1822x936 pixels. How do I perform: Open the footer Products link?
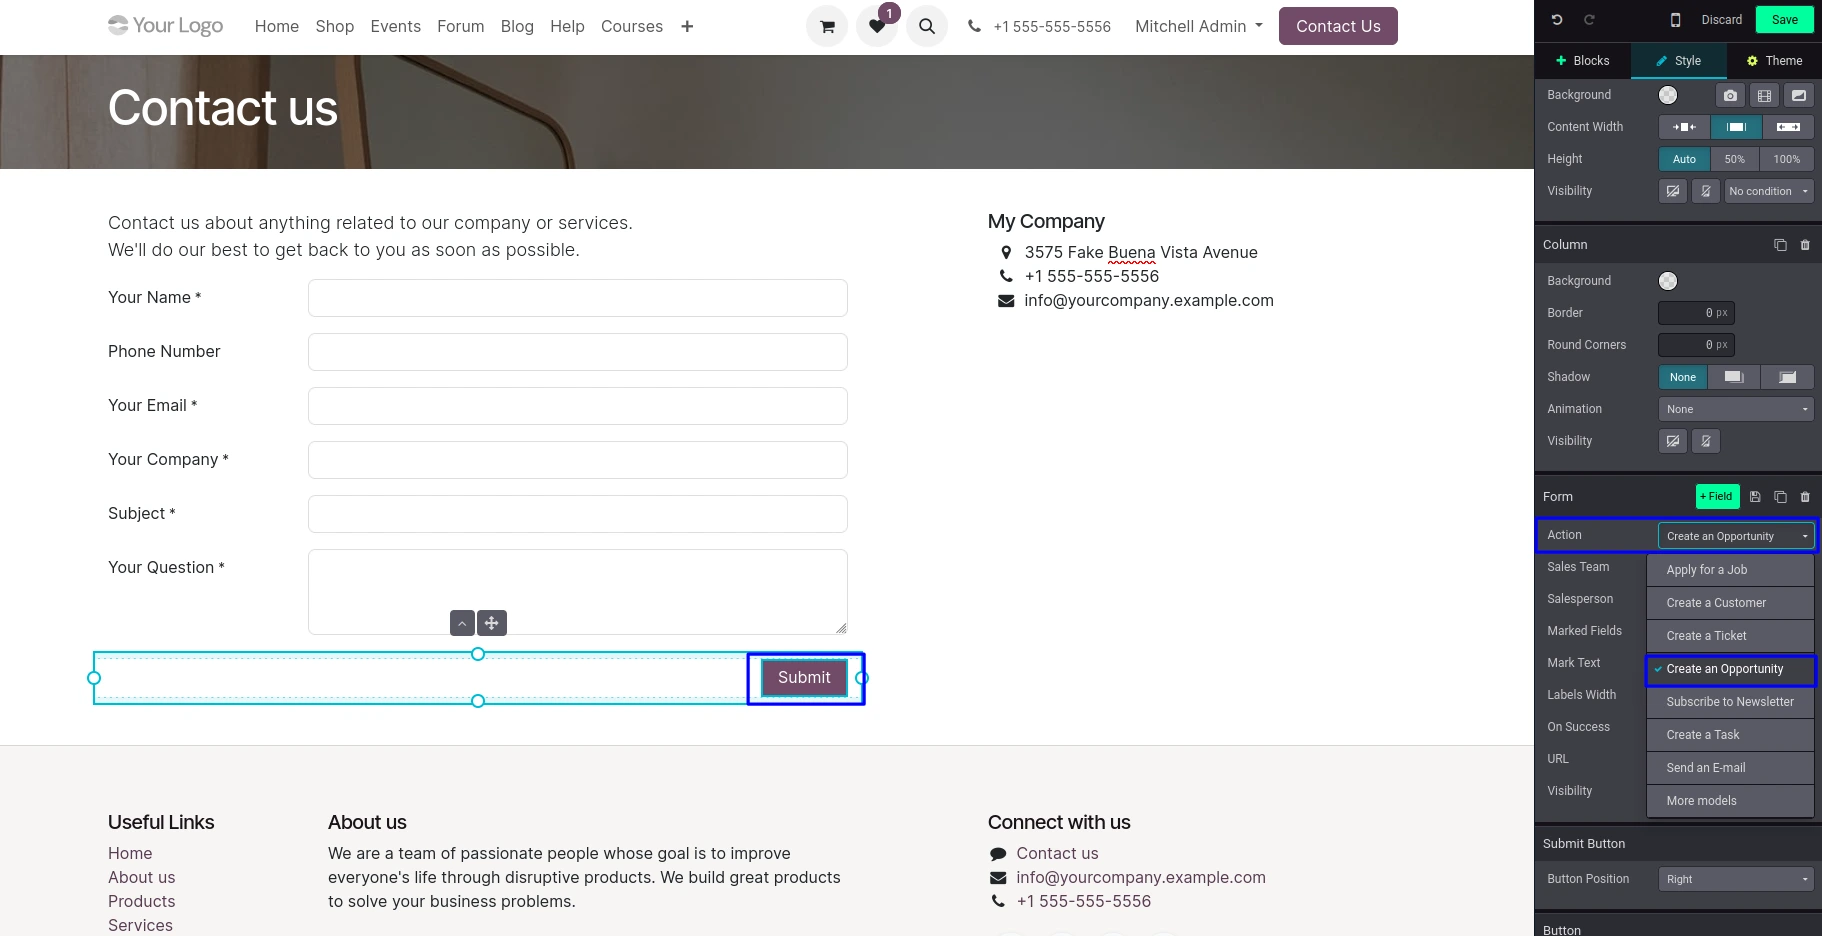pyautogui.click(x=141, y=901)
